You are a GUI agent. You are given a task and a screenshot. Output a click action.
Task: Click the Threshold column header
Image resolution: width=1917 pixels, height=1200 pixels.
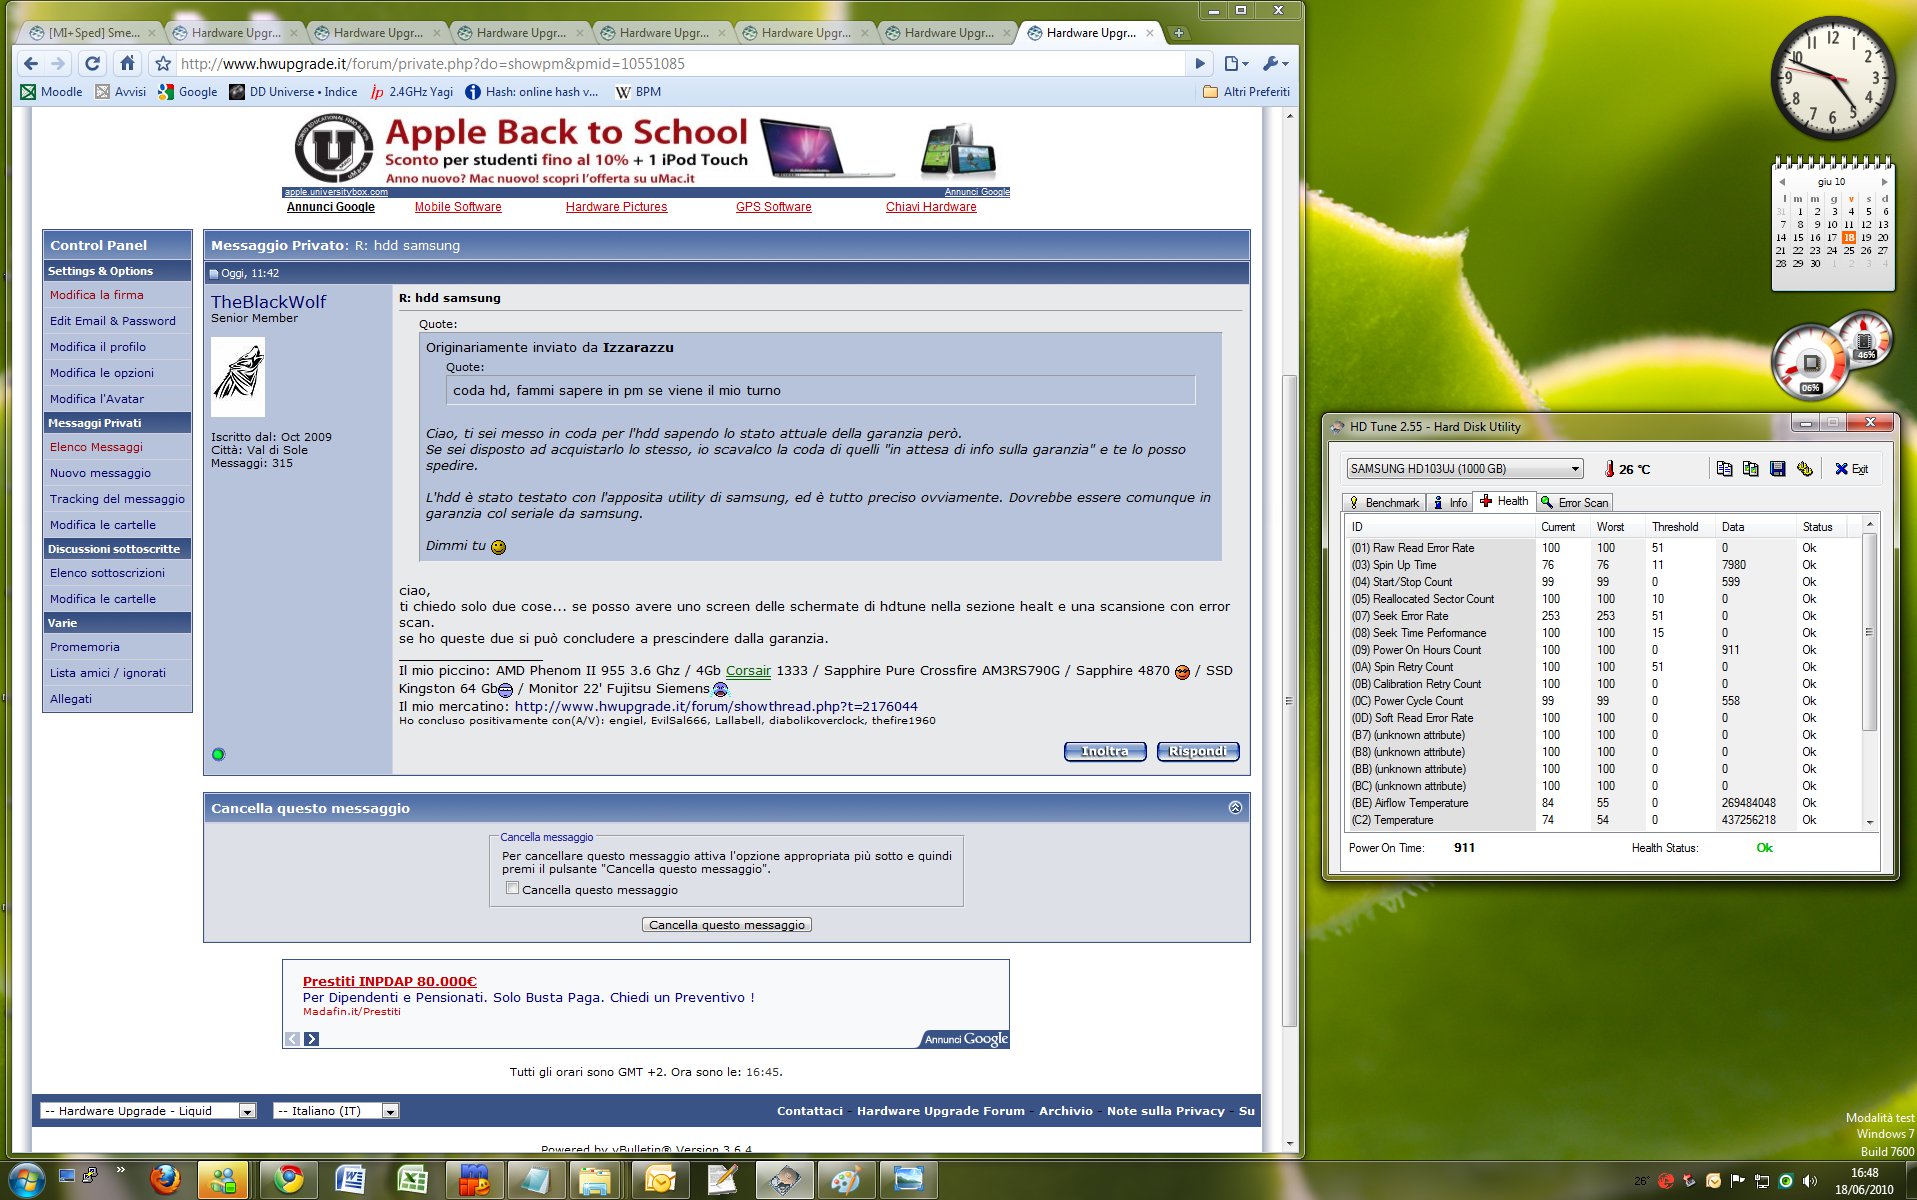[1679, 527]
